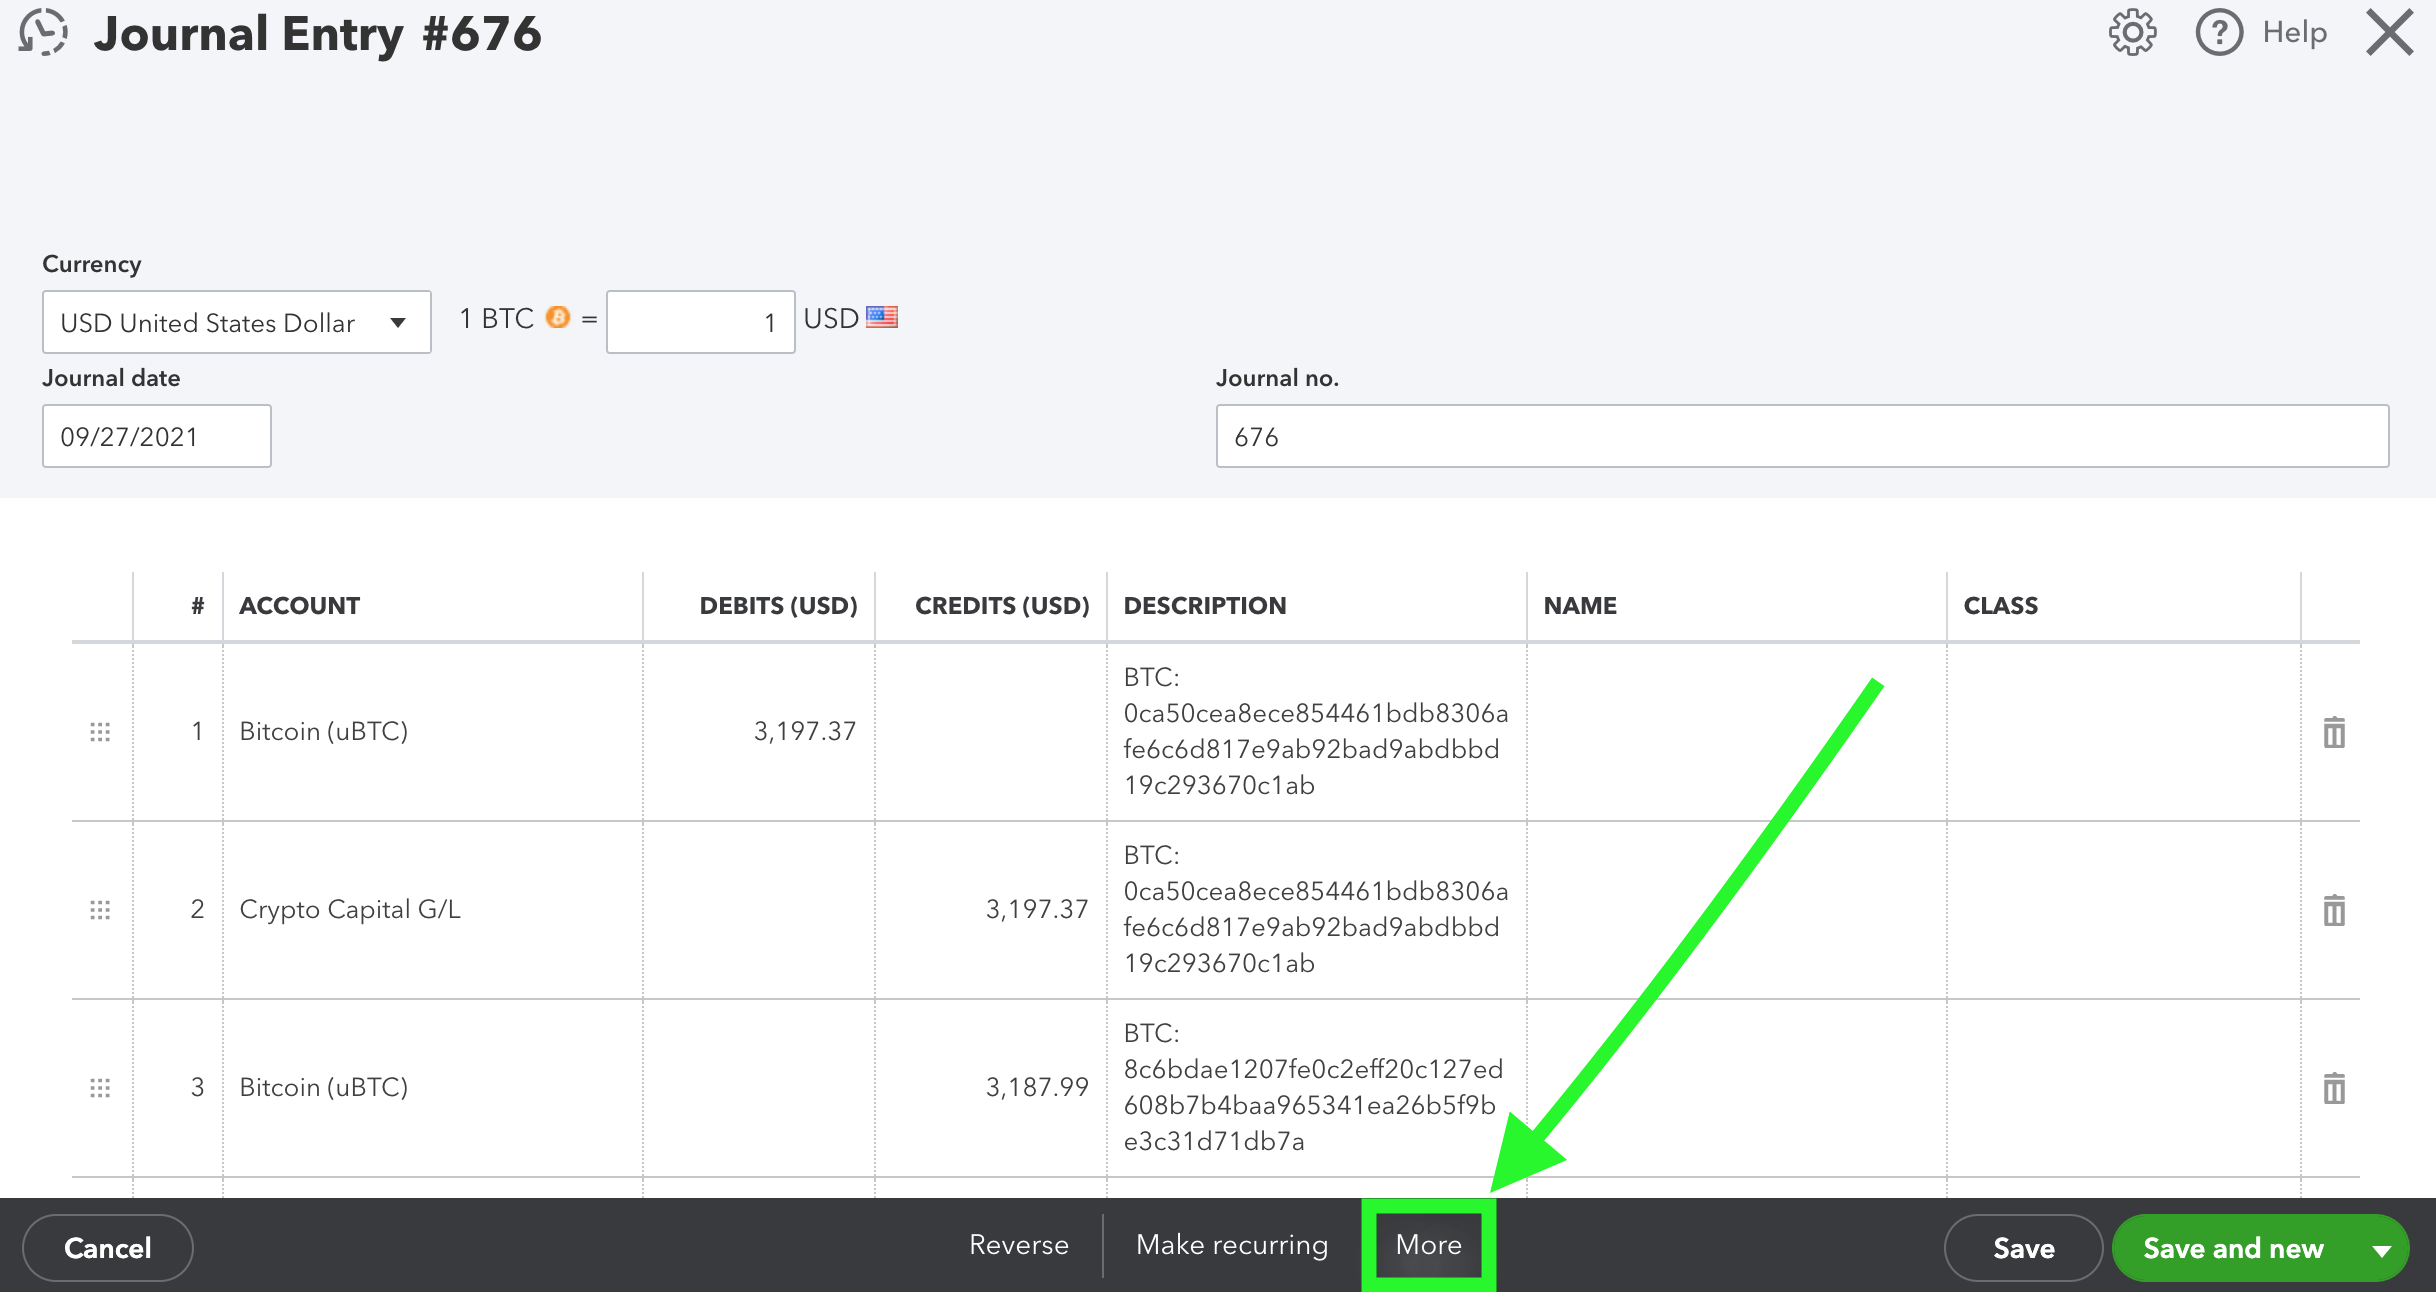
Task: Click the row number 2 cell
Action: pyautogui.click(x=178, y=910)
